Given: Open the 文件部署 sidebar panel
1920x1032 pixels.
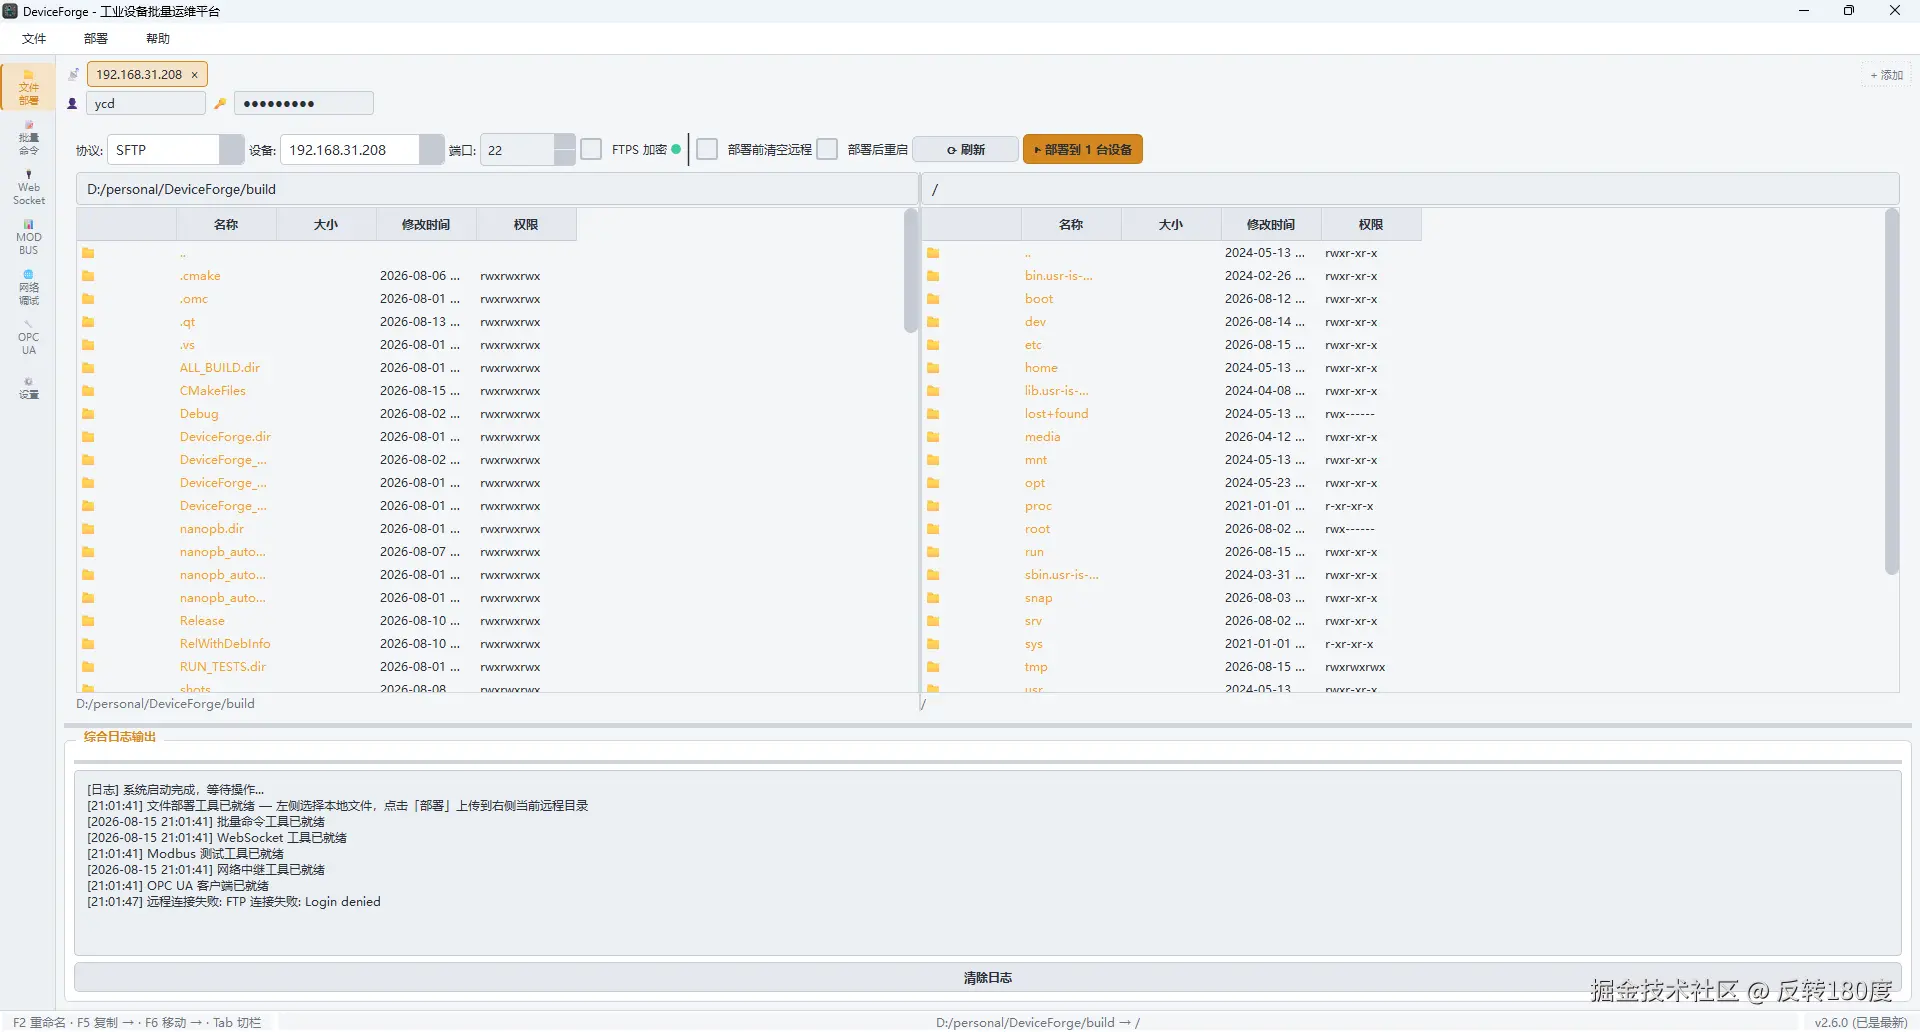Looking at the screenshot, I should point(28,88).
